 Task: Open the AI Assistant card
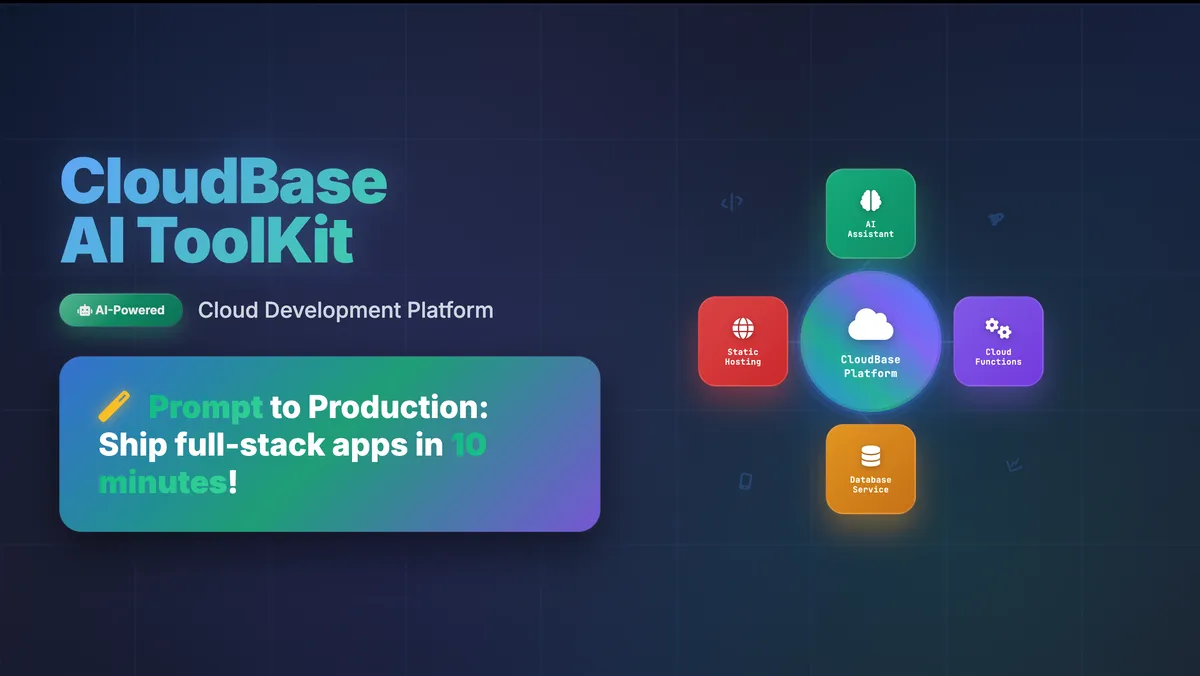pos(870,213)
